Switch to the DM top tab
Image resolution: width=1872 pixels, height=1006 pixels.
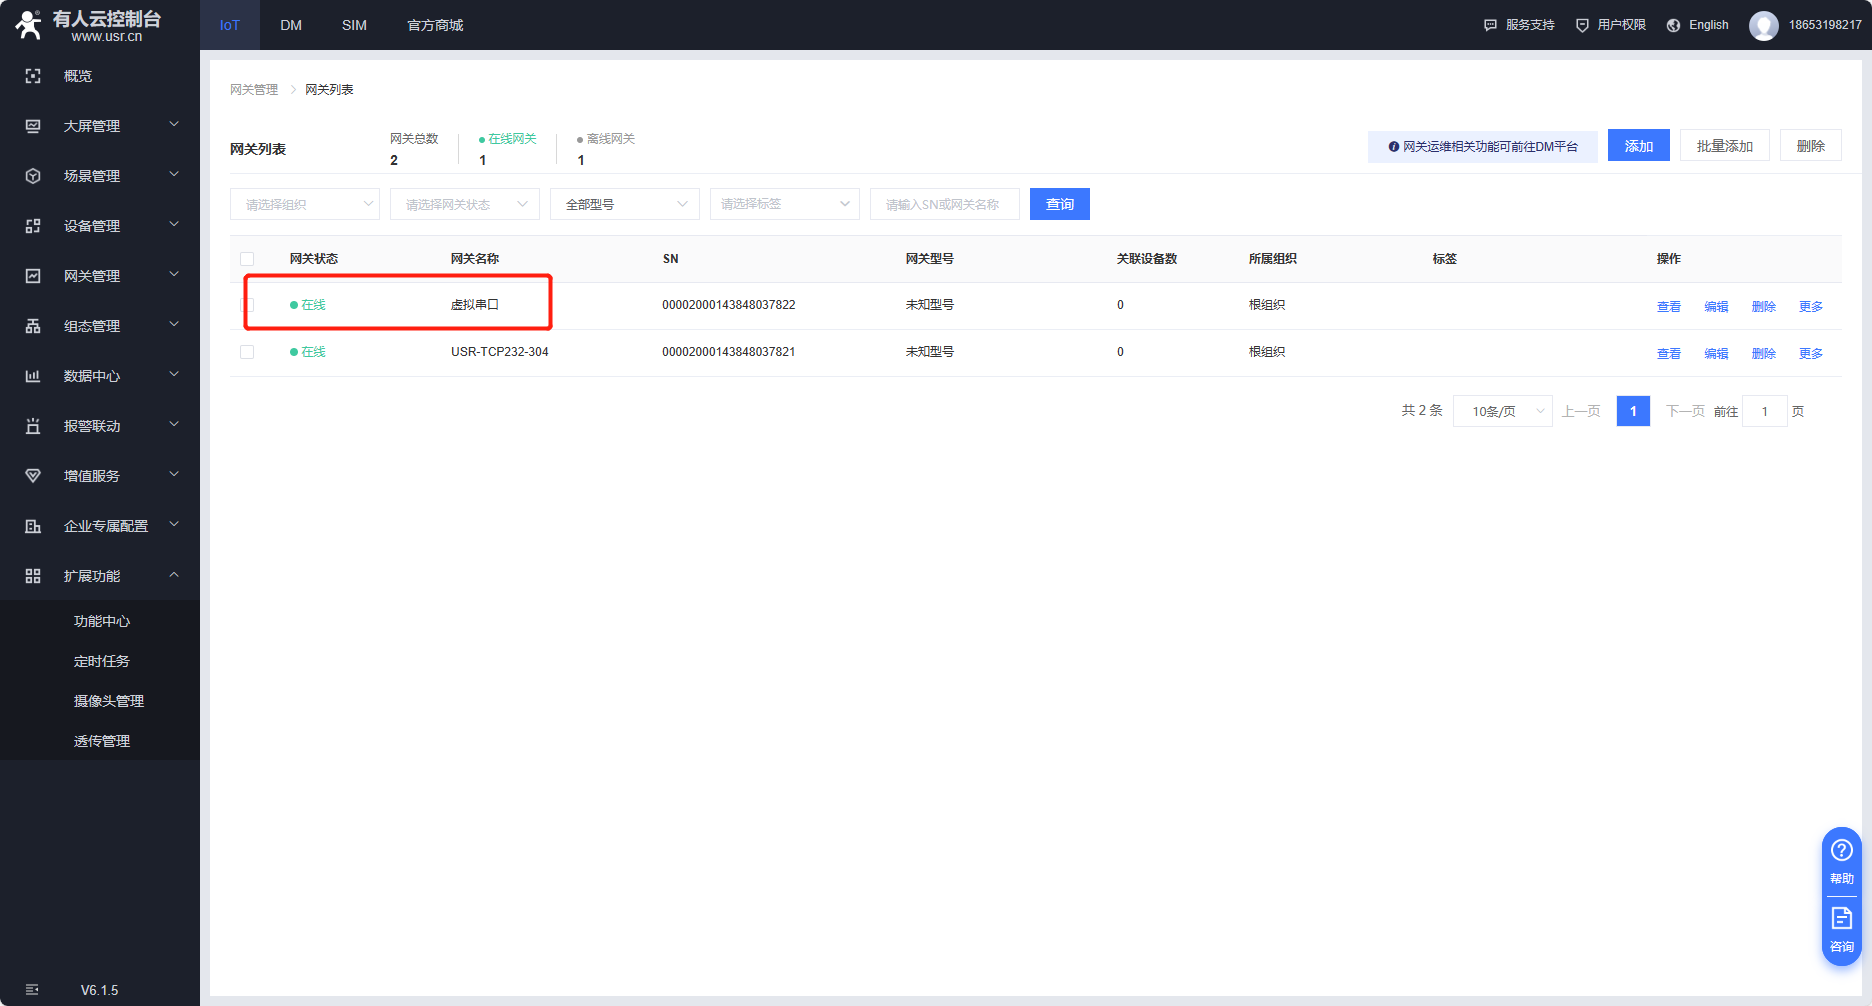291,25
